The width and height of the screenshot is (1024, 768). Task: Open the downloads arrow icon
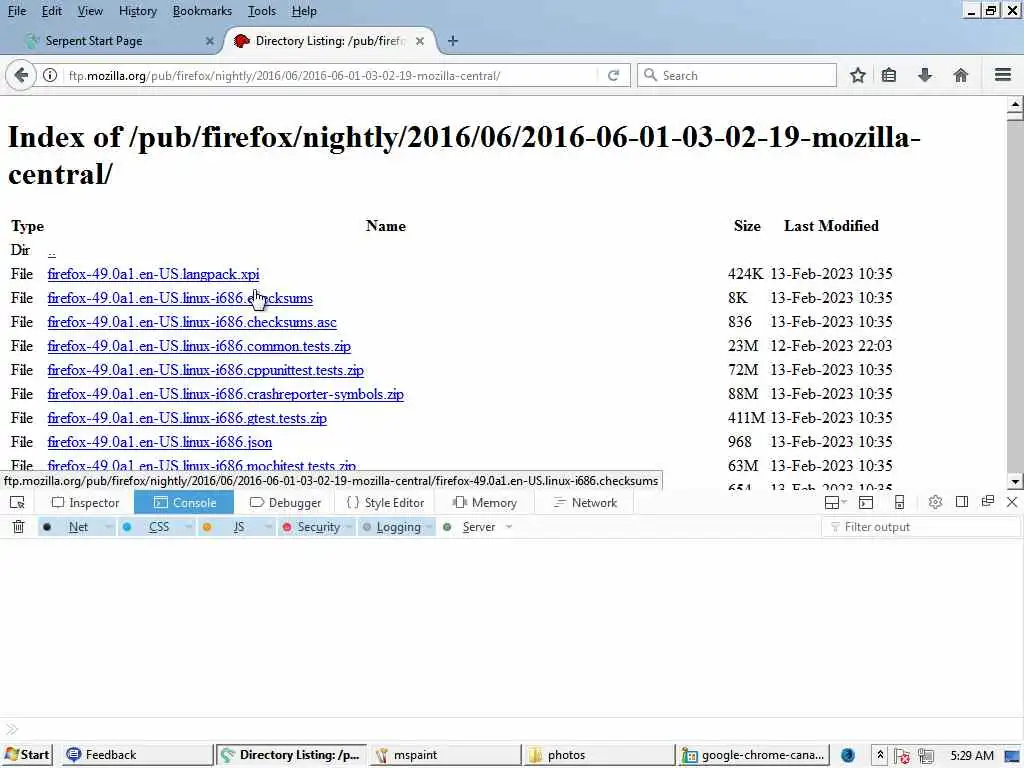tap(925, 75)
